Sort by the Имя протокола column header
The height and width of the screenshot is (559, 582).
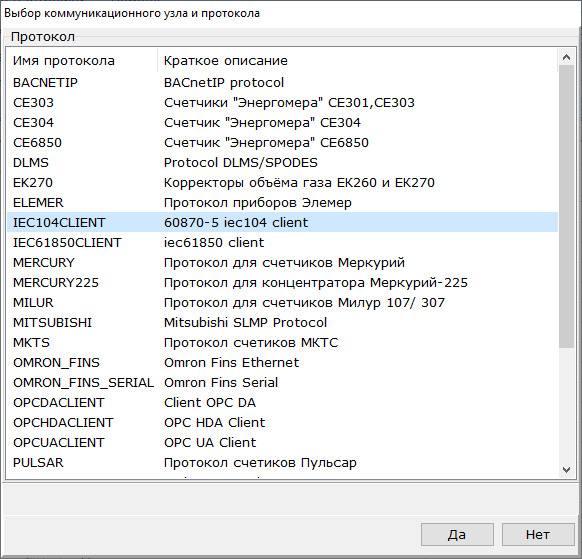point(82,61)
